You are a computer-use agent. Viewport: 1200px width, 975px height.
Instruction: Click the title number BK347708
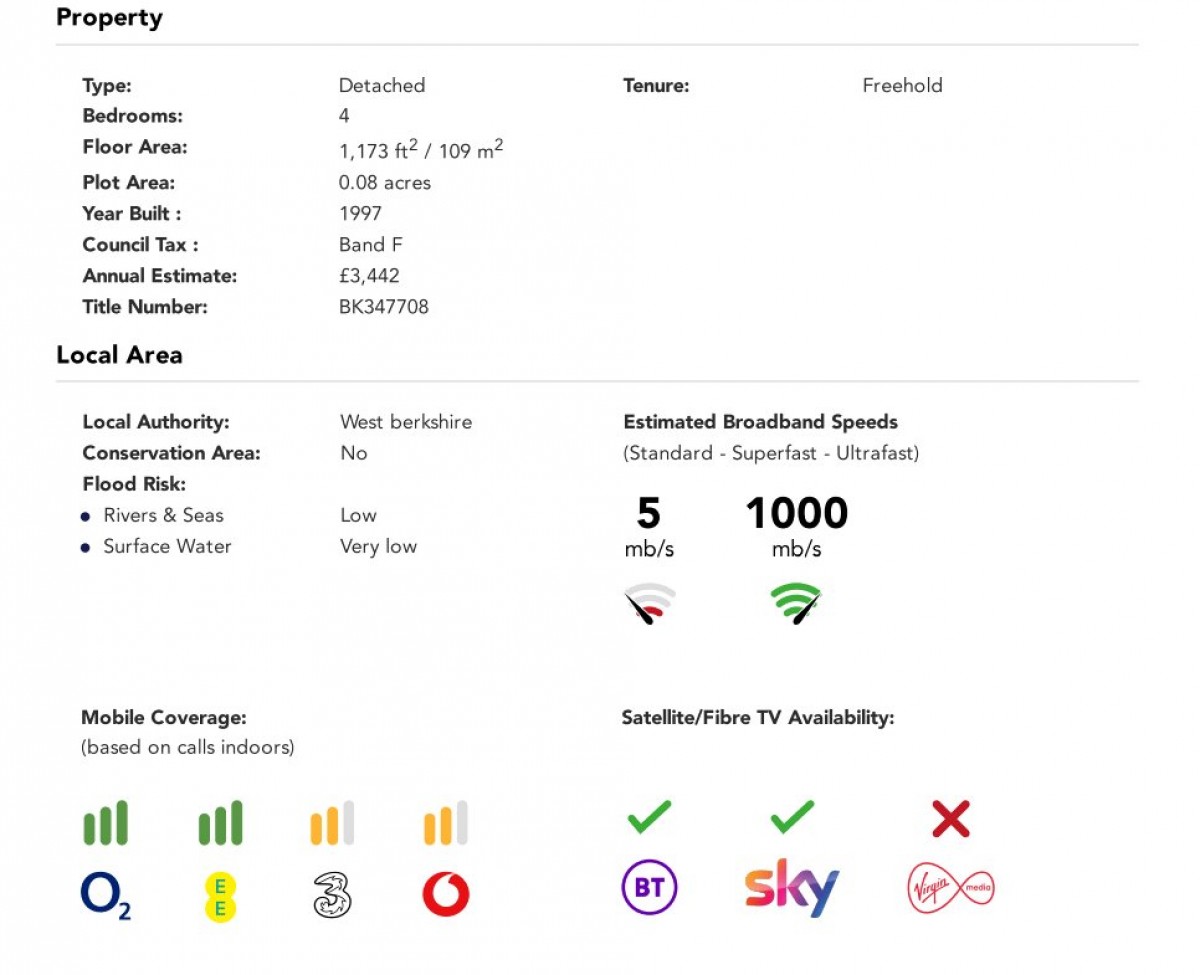pos(384,307)
